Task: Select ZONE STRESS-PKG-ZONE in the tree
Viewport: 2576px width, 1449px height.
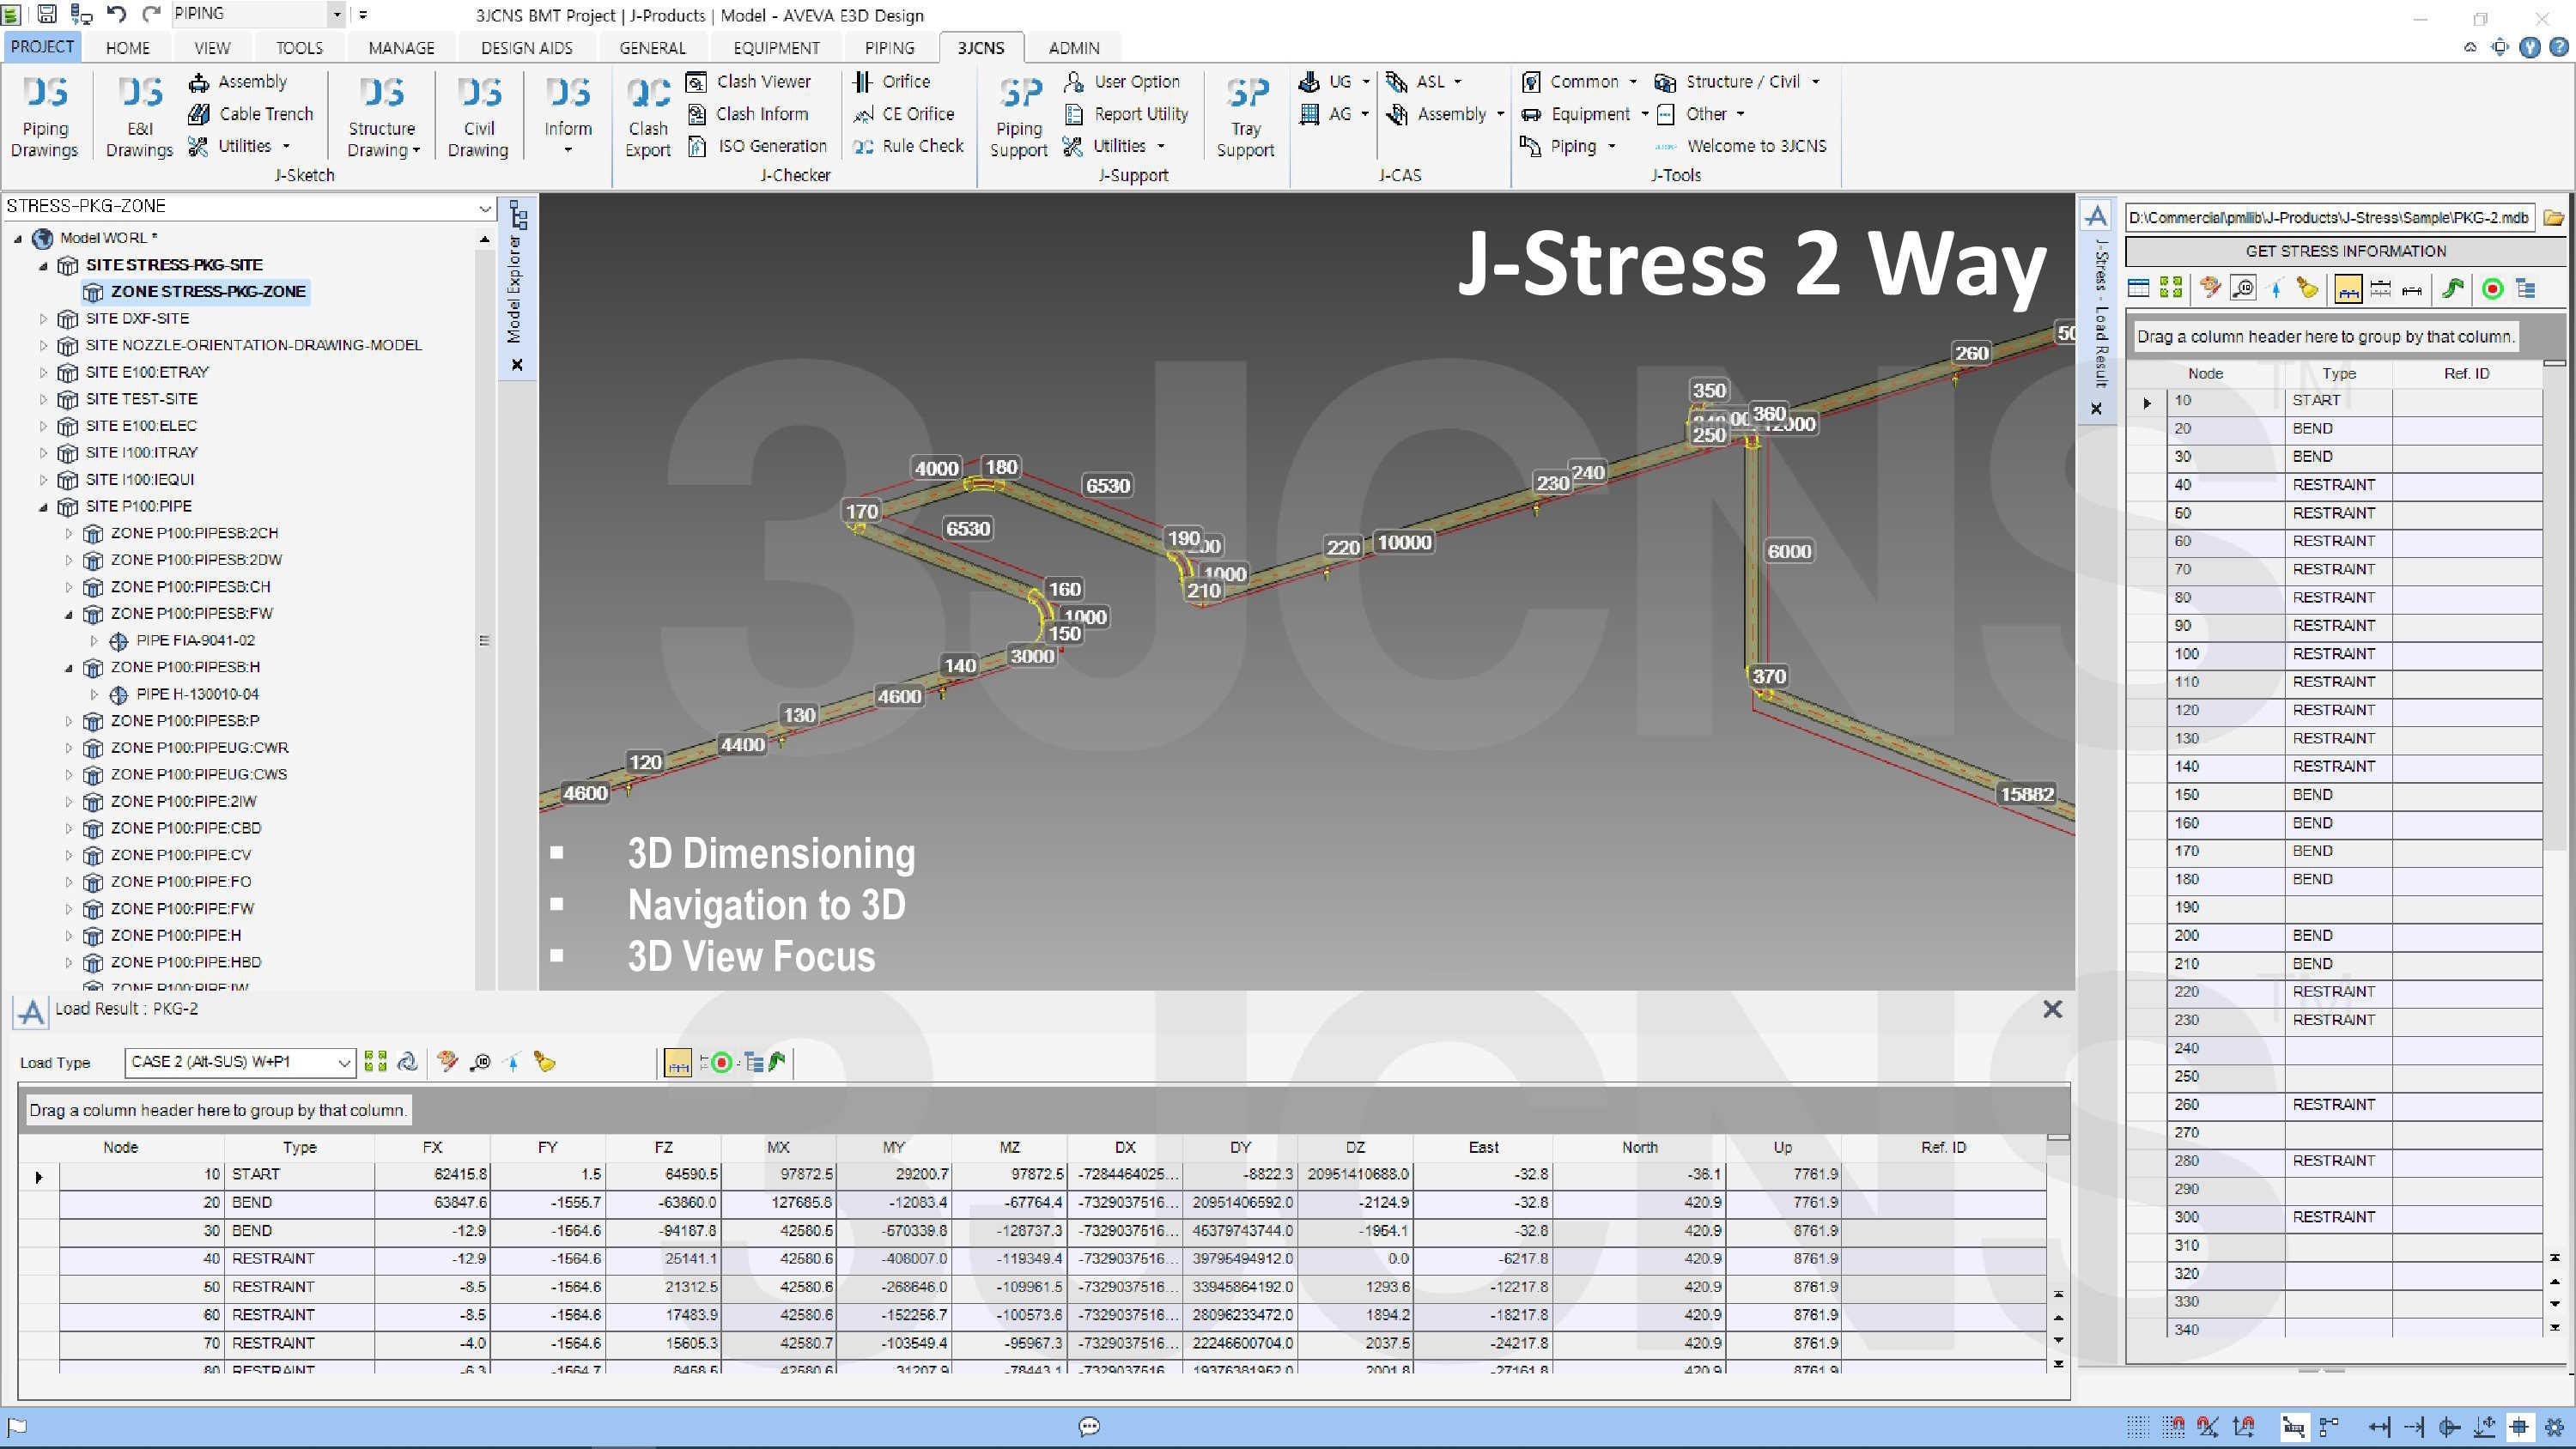Action: 195,292
